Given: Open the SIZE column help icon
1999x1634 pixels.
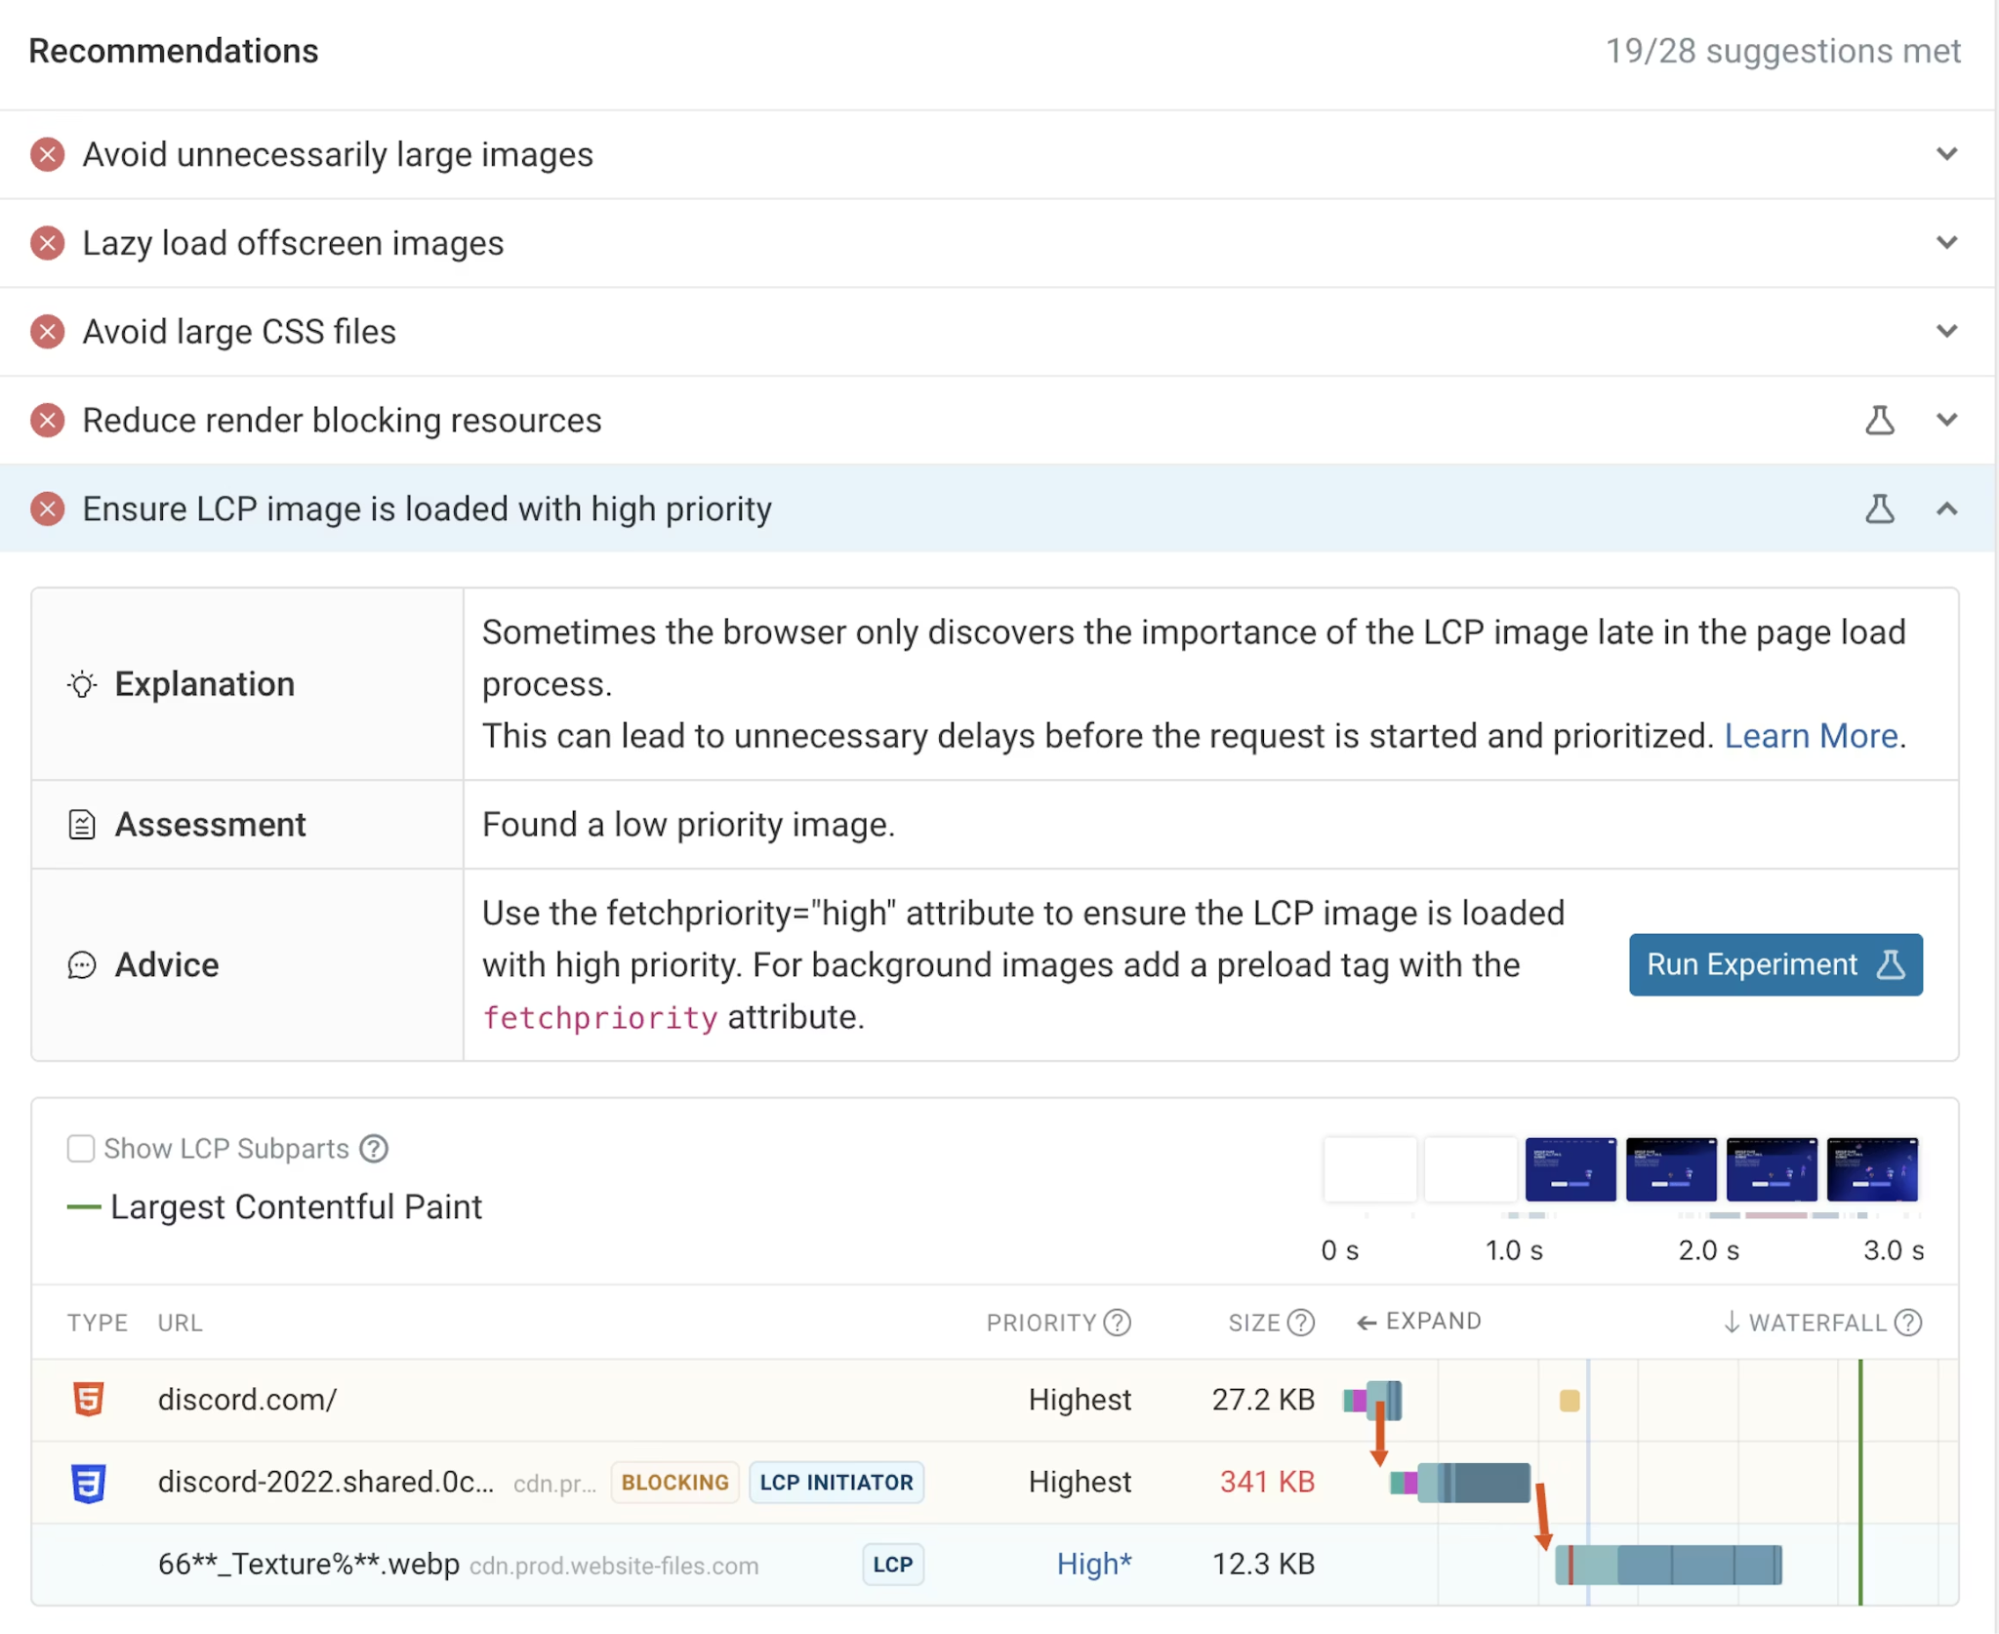Looking at the screenshot, I should coord(1302,1322).
